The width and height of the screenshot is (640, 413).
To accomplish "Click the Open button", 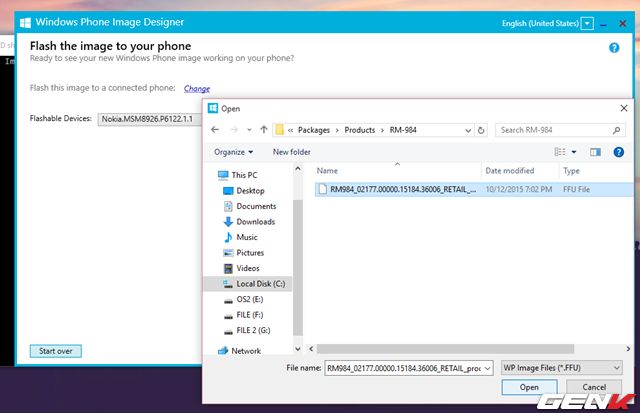I will pos(529,387).
